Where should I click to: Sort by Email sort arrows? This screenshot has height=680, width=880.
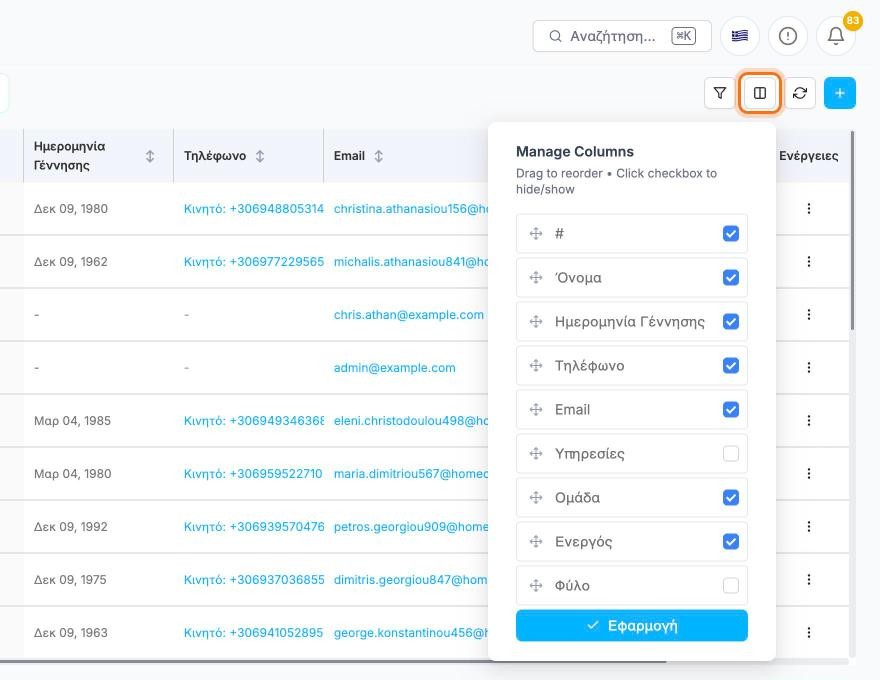tap(379, 156)
